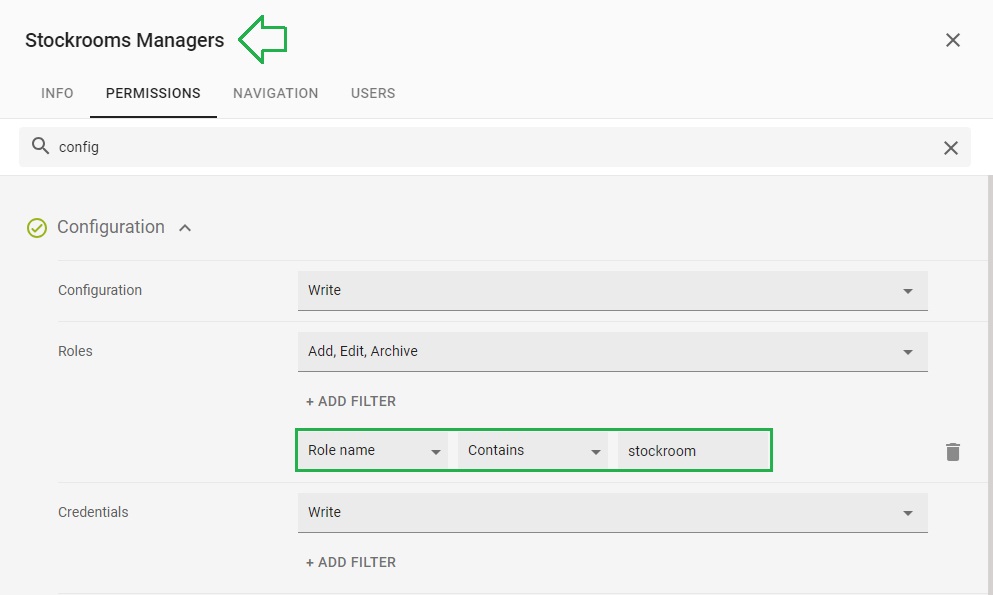Collapse the Configuration section chevron

click(x=185, y=228)
